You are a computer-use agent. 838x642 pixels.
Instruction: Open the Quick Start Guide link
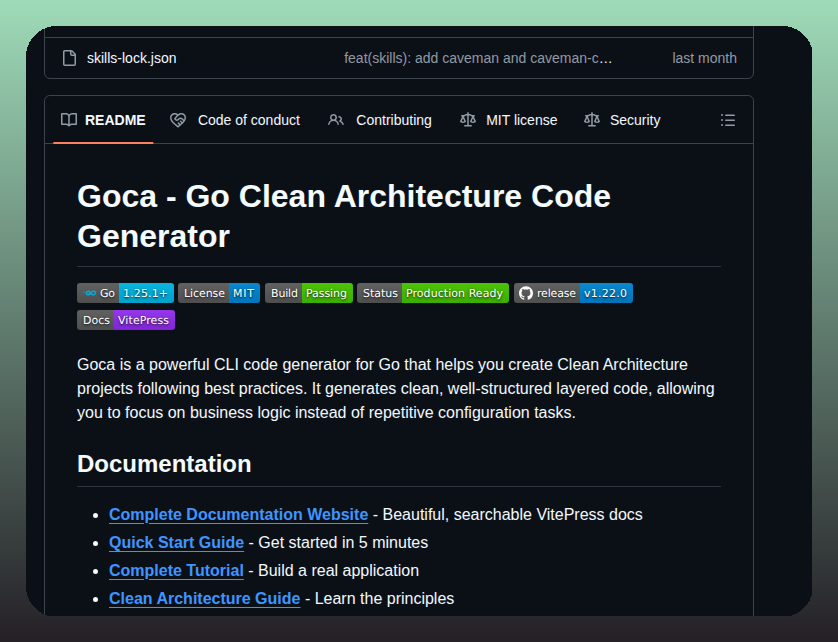(x=176, y=543)
